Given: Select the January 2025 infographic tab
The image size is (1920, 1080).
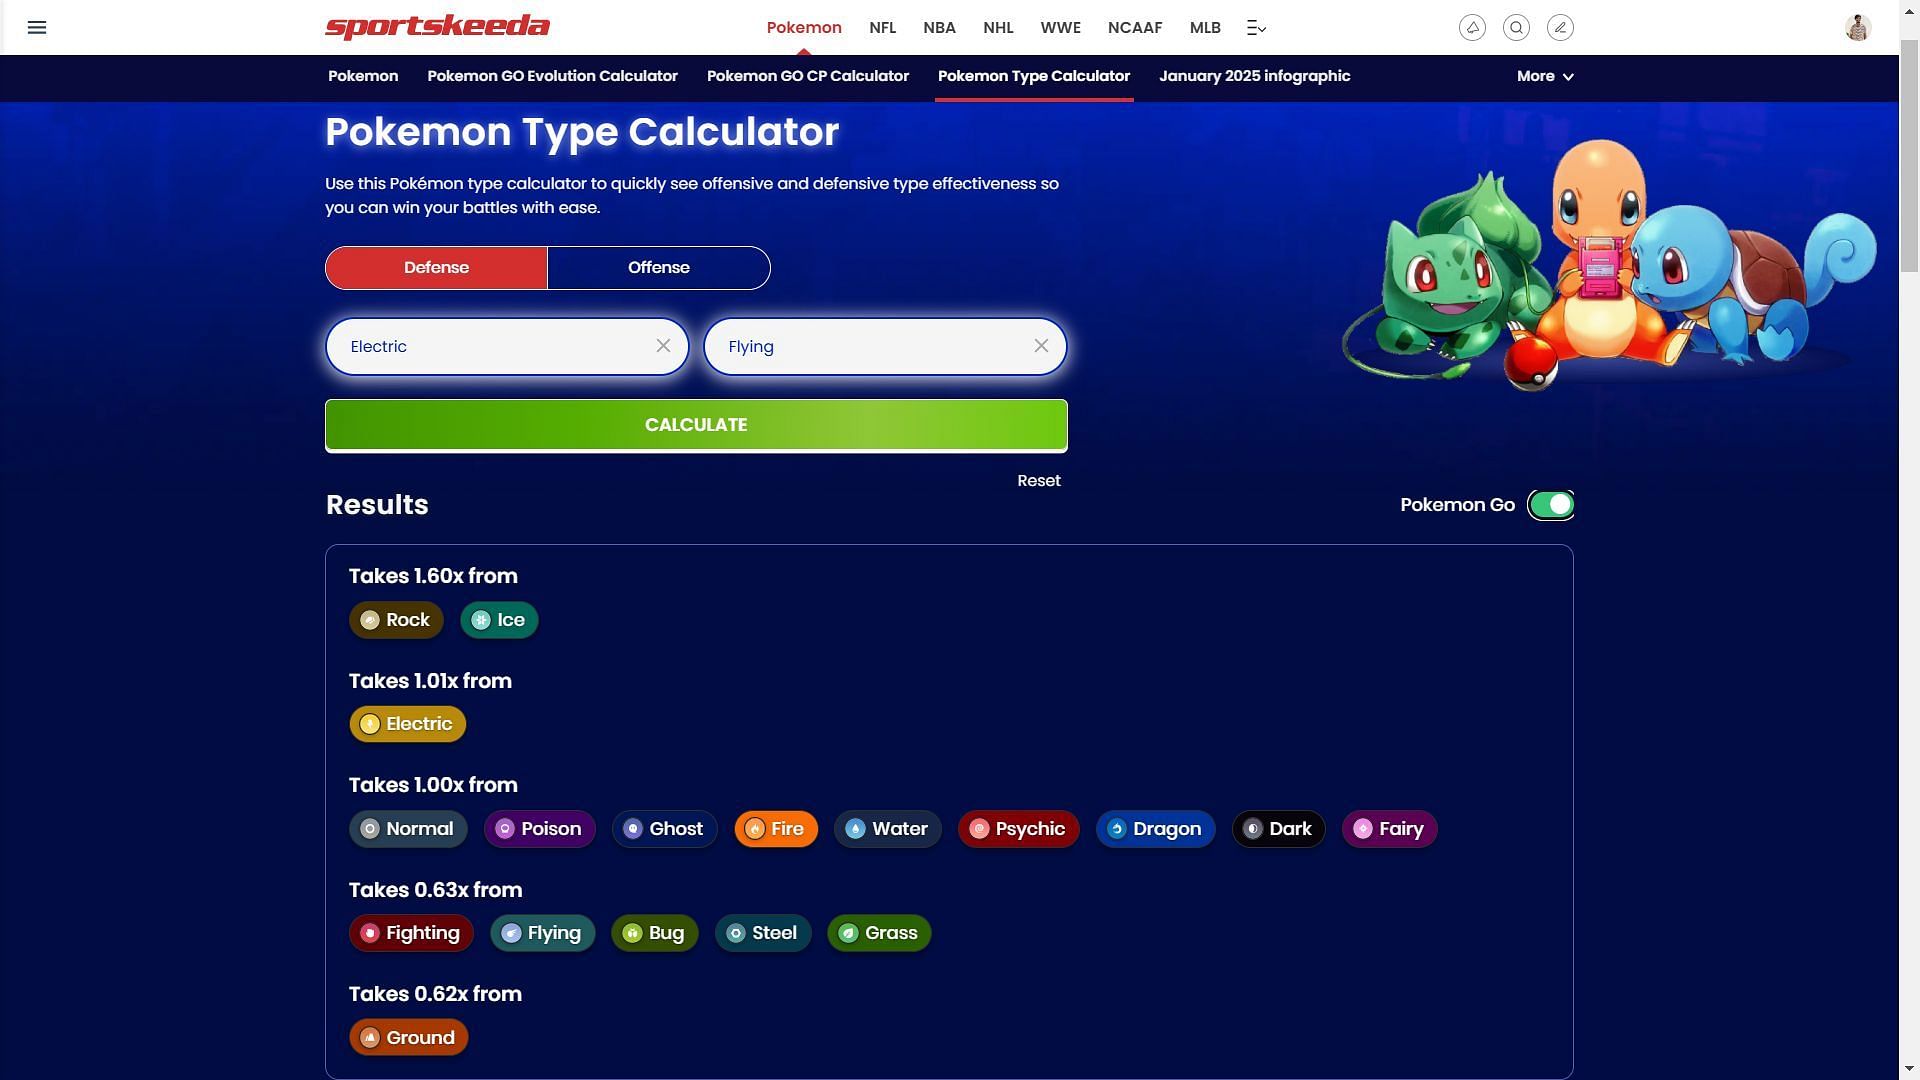Looking at the screenshot, I should point(1254,76).
